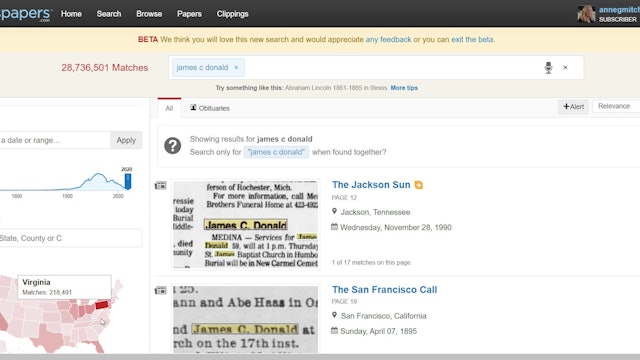Click the location pin for Jackson, Tennessee
This screenshot has width=640, height=360.
(334, 211)
